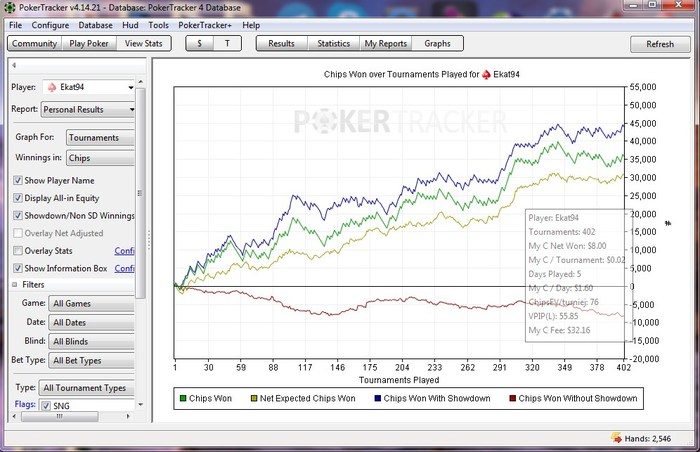This screenshot has height=452, width=700.
Task: Toggle Showdown/Non SD Winnings checkbox
Action: click(x=18, y=215)
